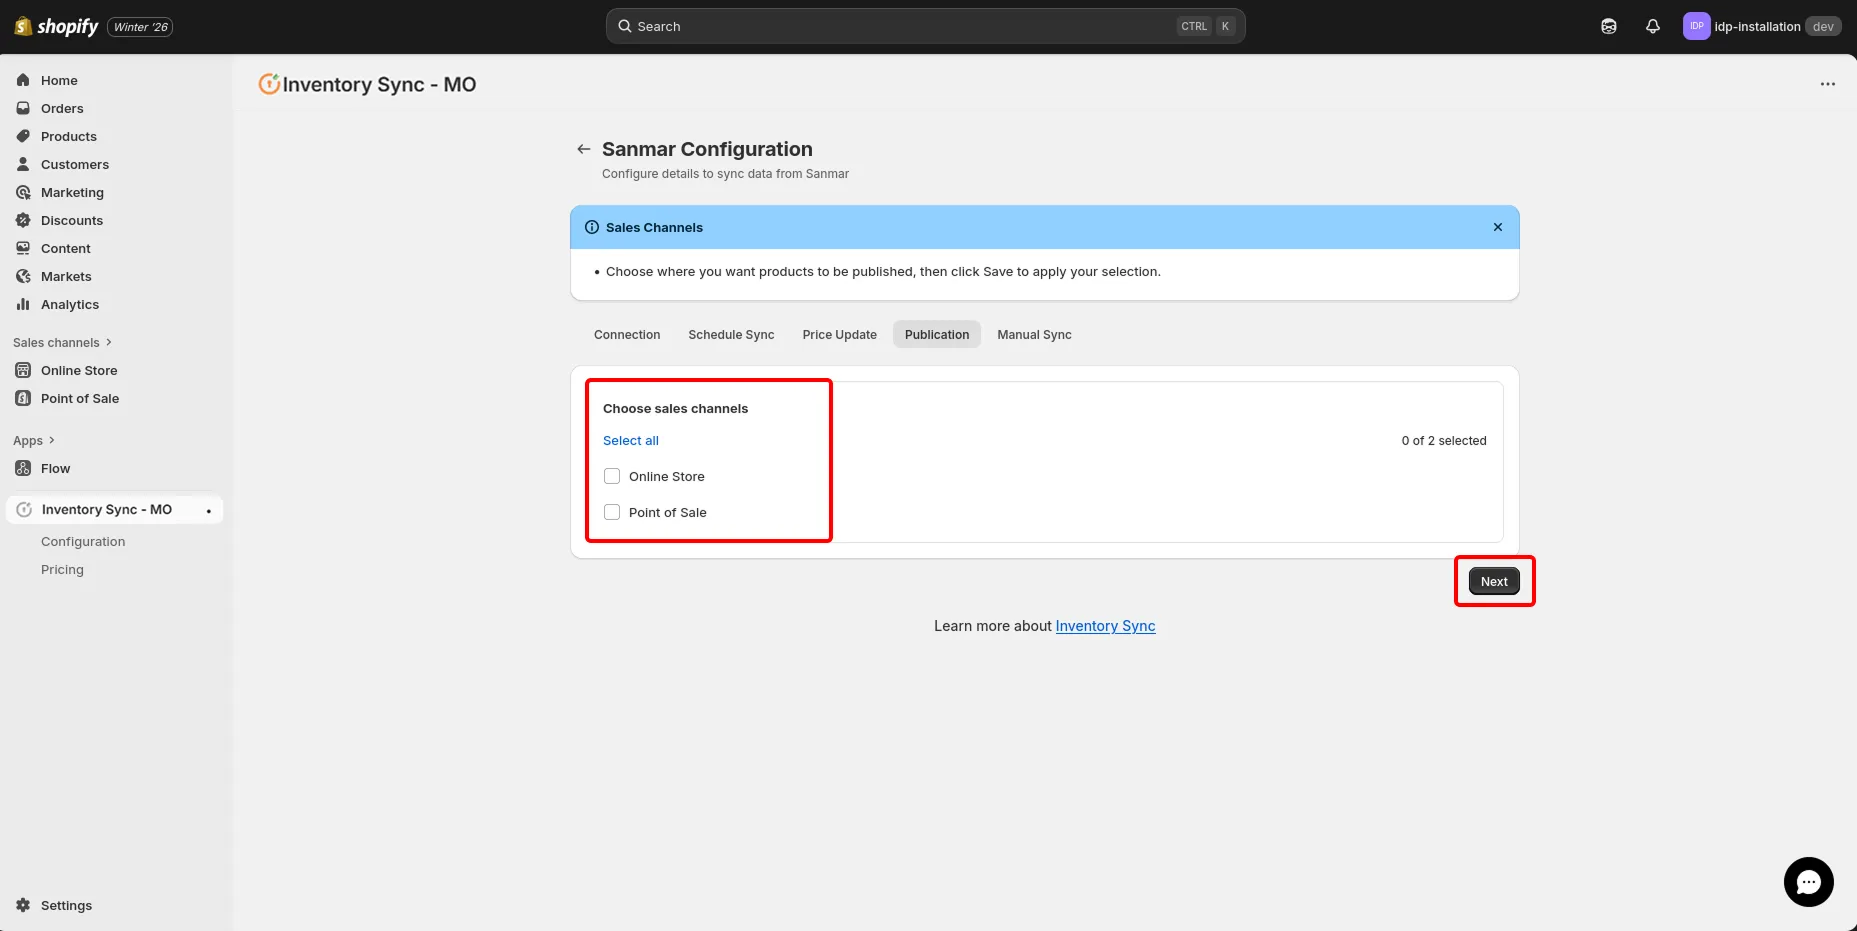The image size is (1857, 931).
Task: Open the Inventory Sync - MO app icon
Action: point(23,509)
